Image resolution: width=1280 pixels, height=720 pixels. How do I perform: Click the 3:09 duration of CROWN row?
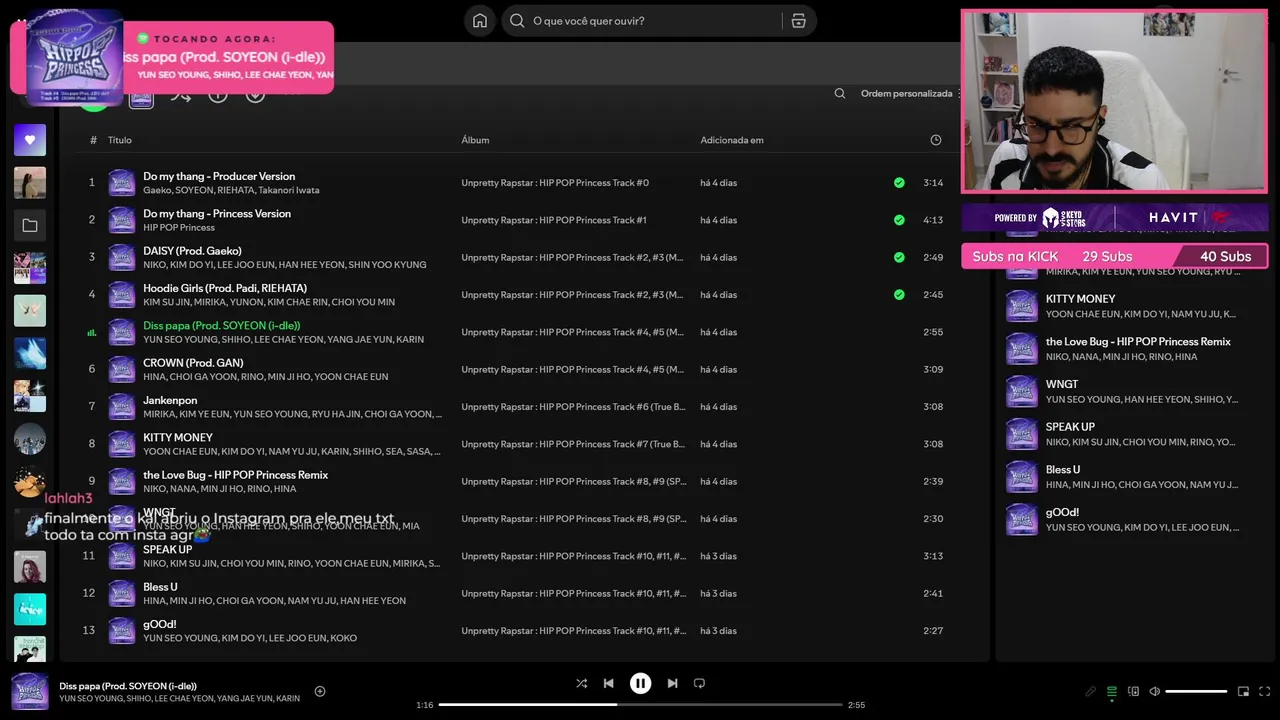933,369
